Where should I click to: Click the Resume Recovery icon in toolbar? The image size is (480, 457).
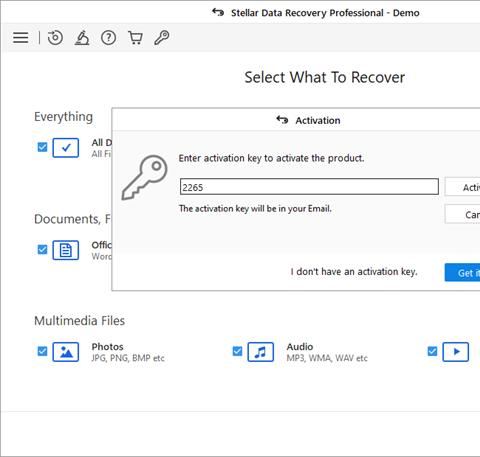(x=55, y=37)
